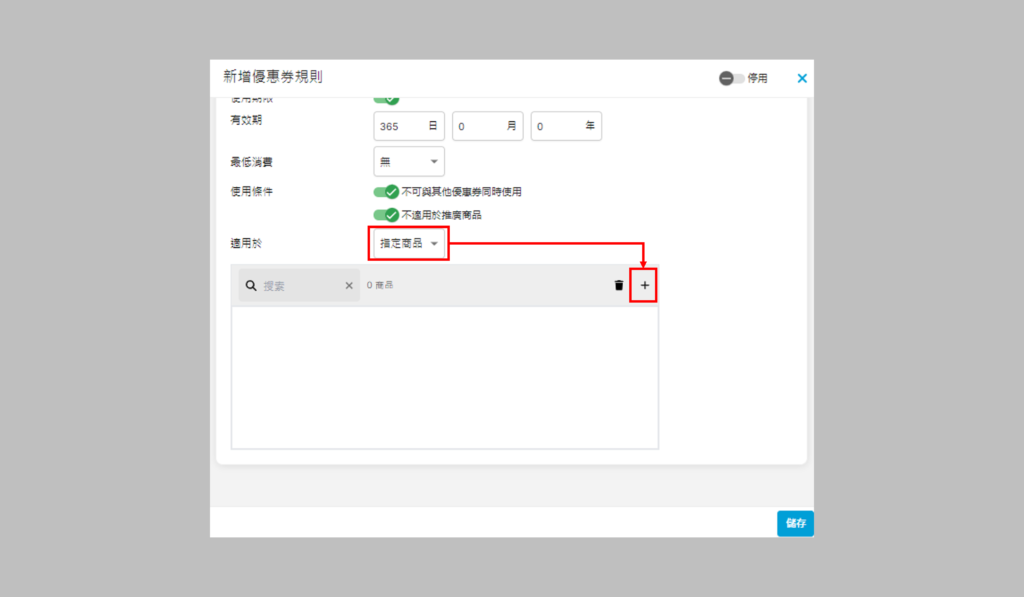Click the 新增優惠券規則 dialog title

[x=273, y=77]
